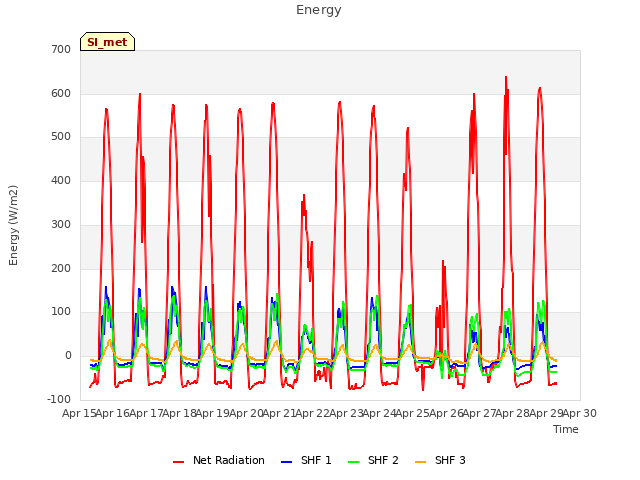The width and height of the screenshot is (640, 480).
Task: Toggle the SHF 2 legend entry
Action: 373,460
